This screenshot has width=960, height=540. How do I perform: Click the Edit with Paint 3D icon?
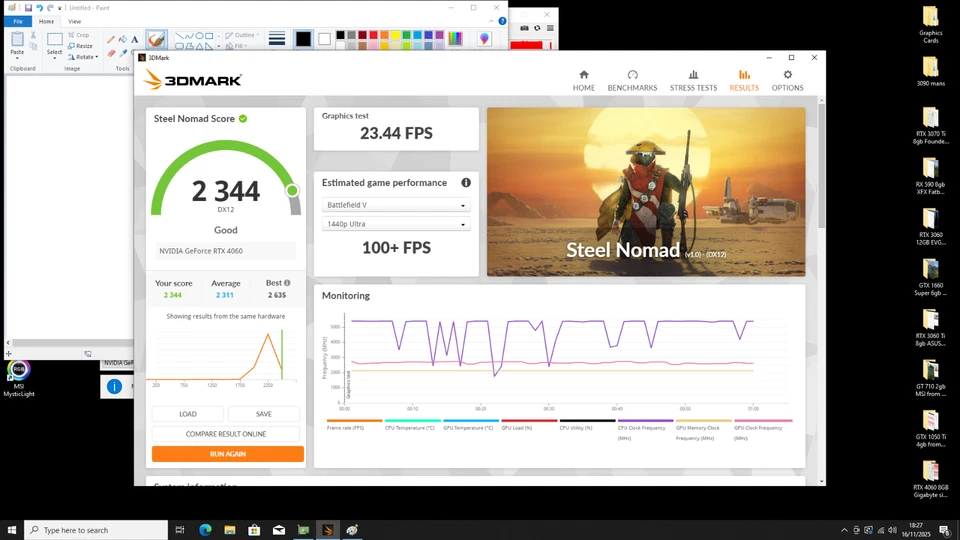click(x=484, y=39)
